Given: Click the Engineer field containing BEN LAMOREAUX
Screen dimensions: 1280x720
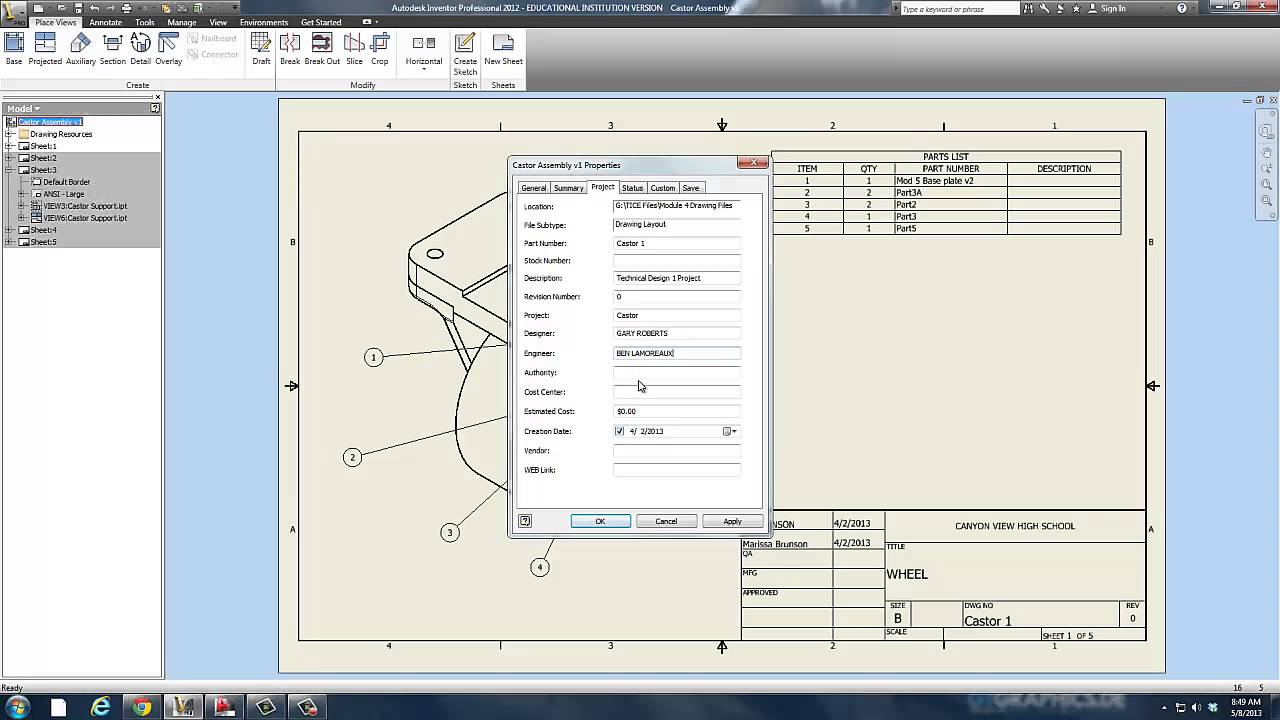Looking at the screenshot, I should (677, 353).
